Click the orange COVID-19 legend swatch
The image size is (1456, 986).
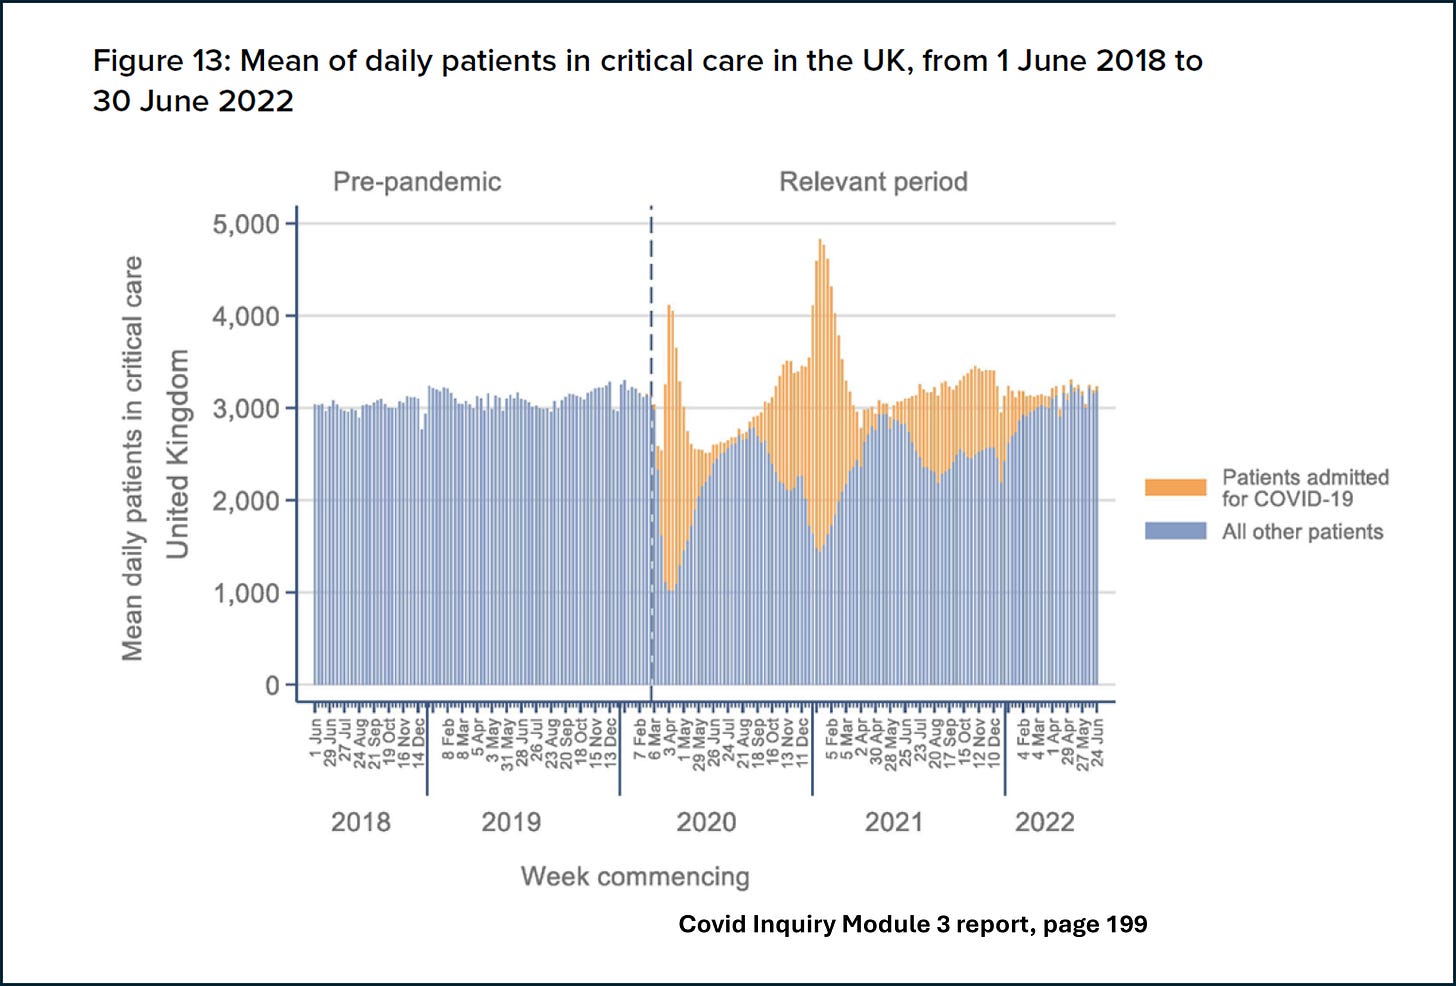coord(1175,488)
